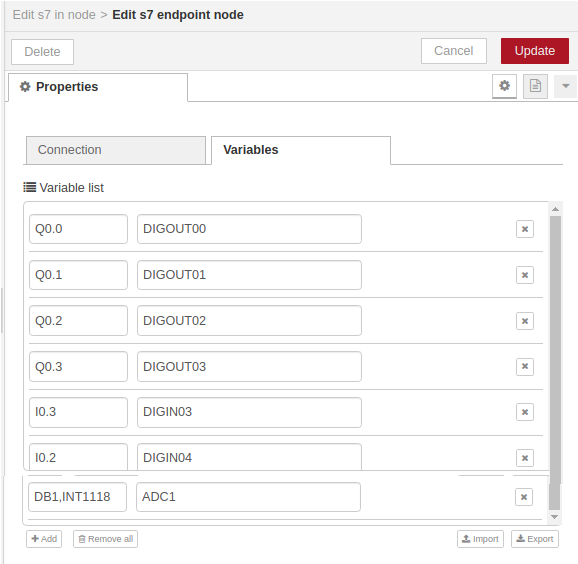The width and height of the screenshot is (578, 564).
Task: Click the Update button
Action: click(x=535, y=51)
